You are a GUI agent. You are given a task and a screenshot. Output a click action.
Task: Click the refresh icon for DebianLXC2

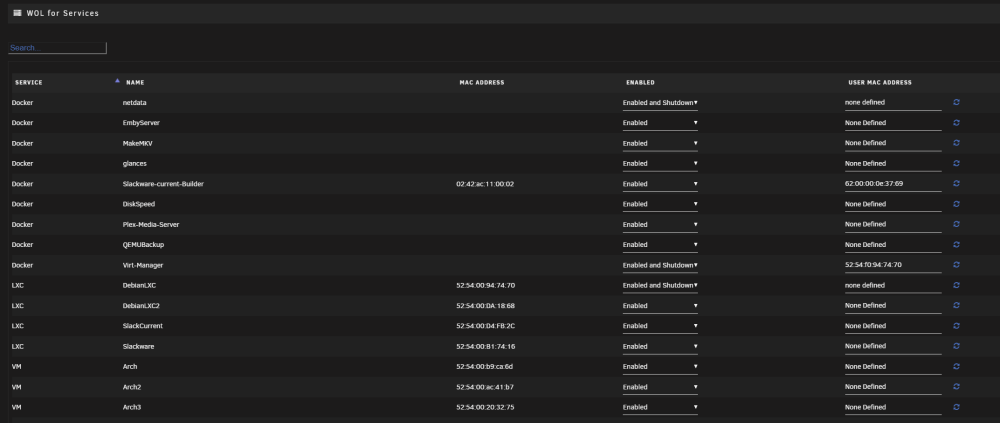956,306
